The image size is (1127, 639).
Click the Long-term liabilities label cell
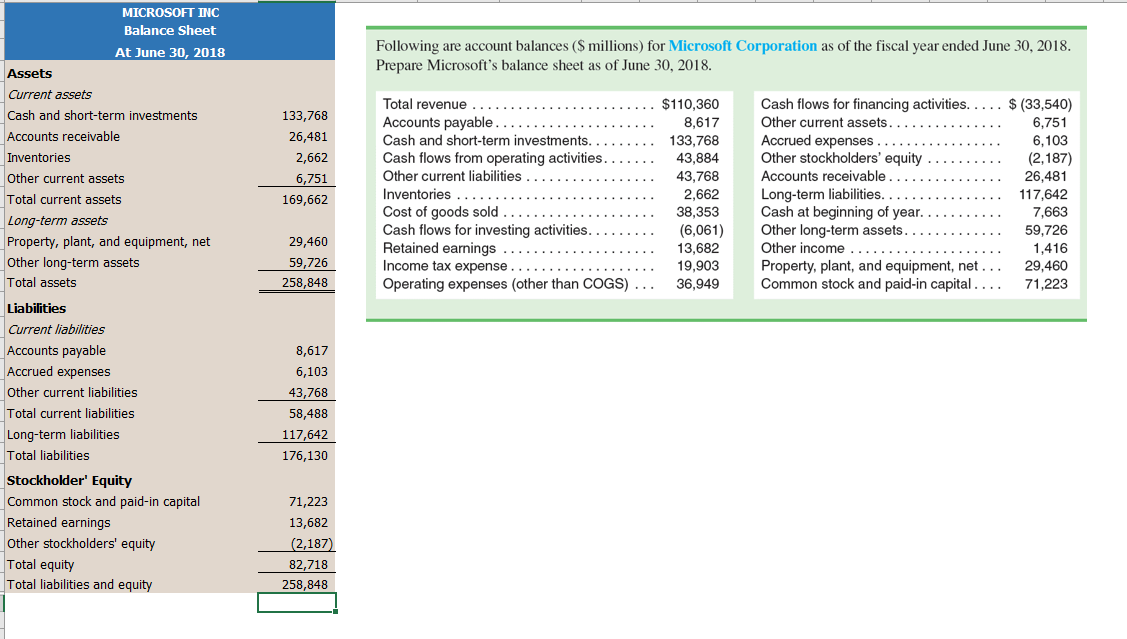[63, 435]
